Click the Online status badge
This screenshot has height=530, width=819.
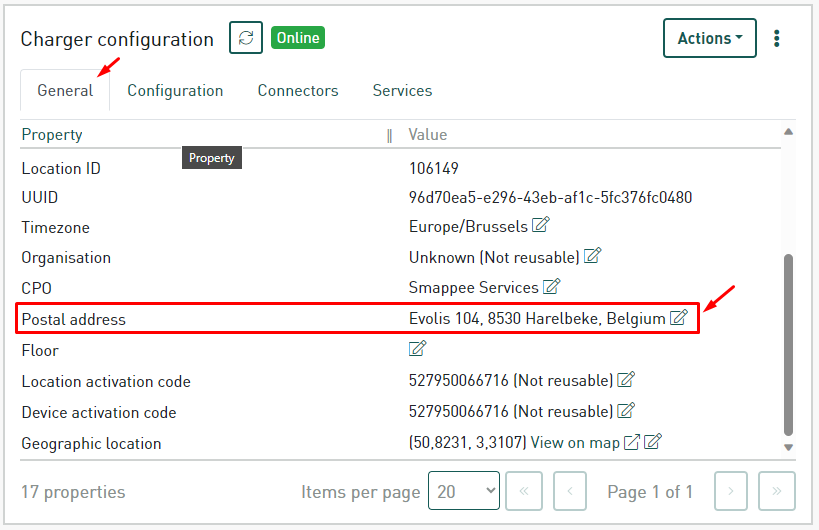coord(298,38)
